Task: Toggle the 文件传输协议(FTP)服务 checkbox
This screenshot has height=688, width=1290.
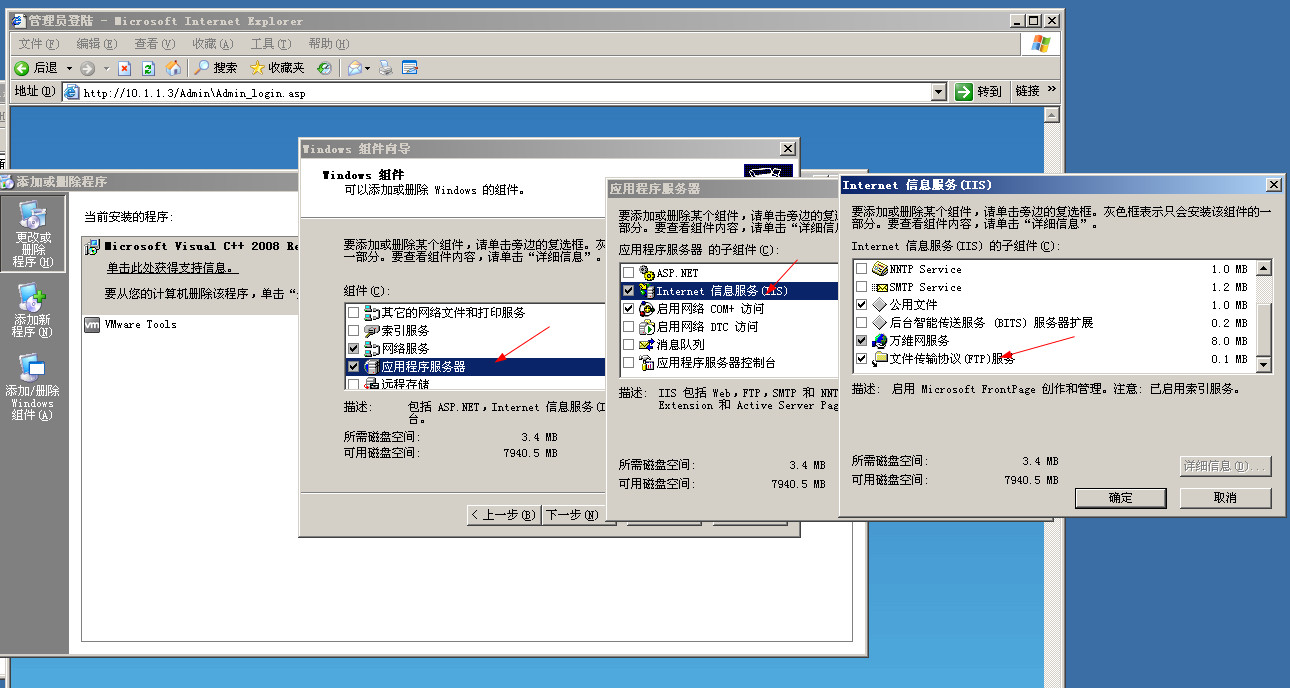Action: point(862,359)
